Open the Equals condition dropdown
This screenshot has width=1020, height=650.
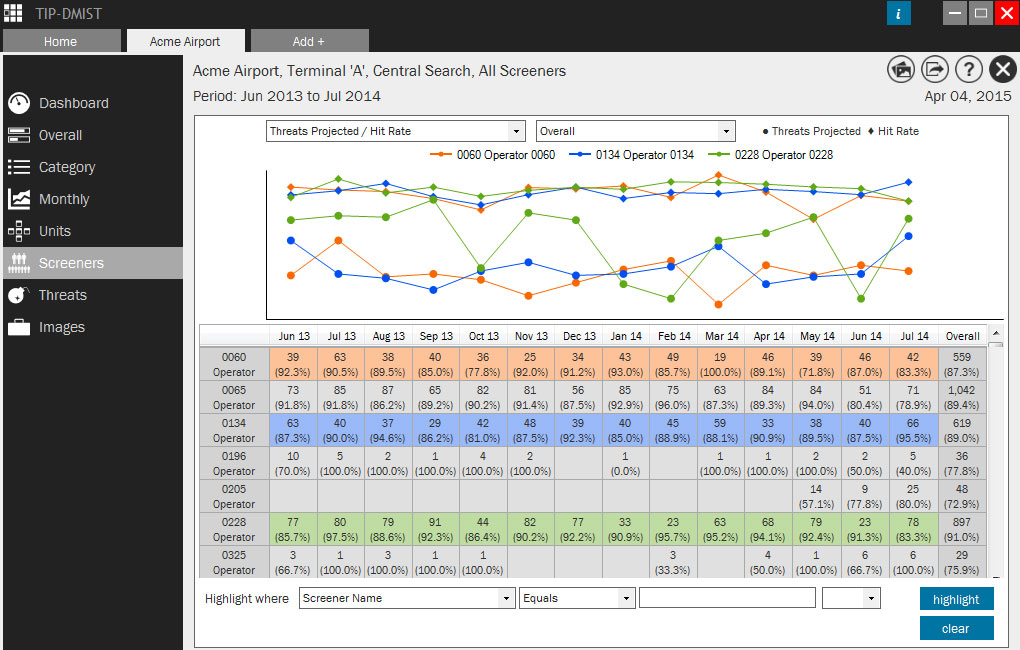pyautogui.click(x=576, y=597)
